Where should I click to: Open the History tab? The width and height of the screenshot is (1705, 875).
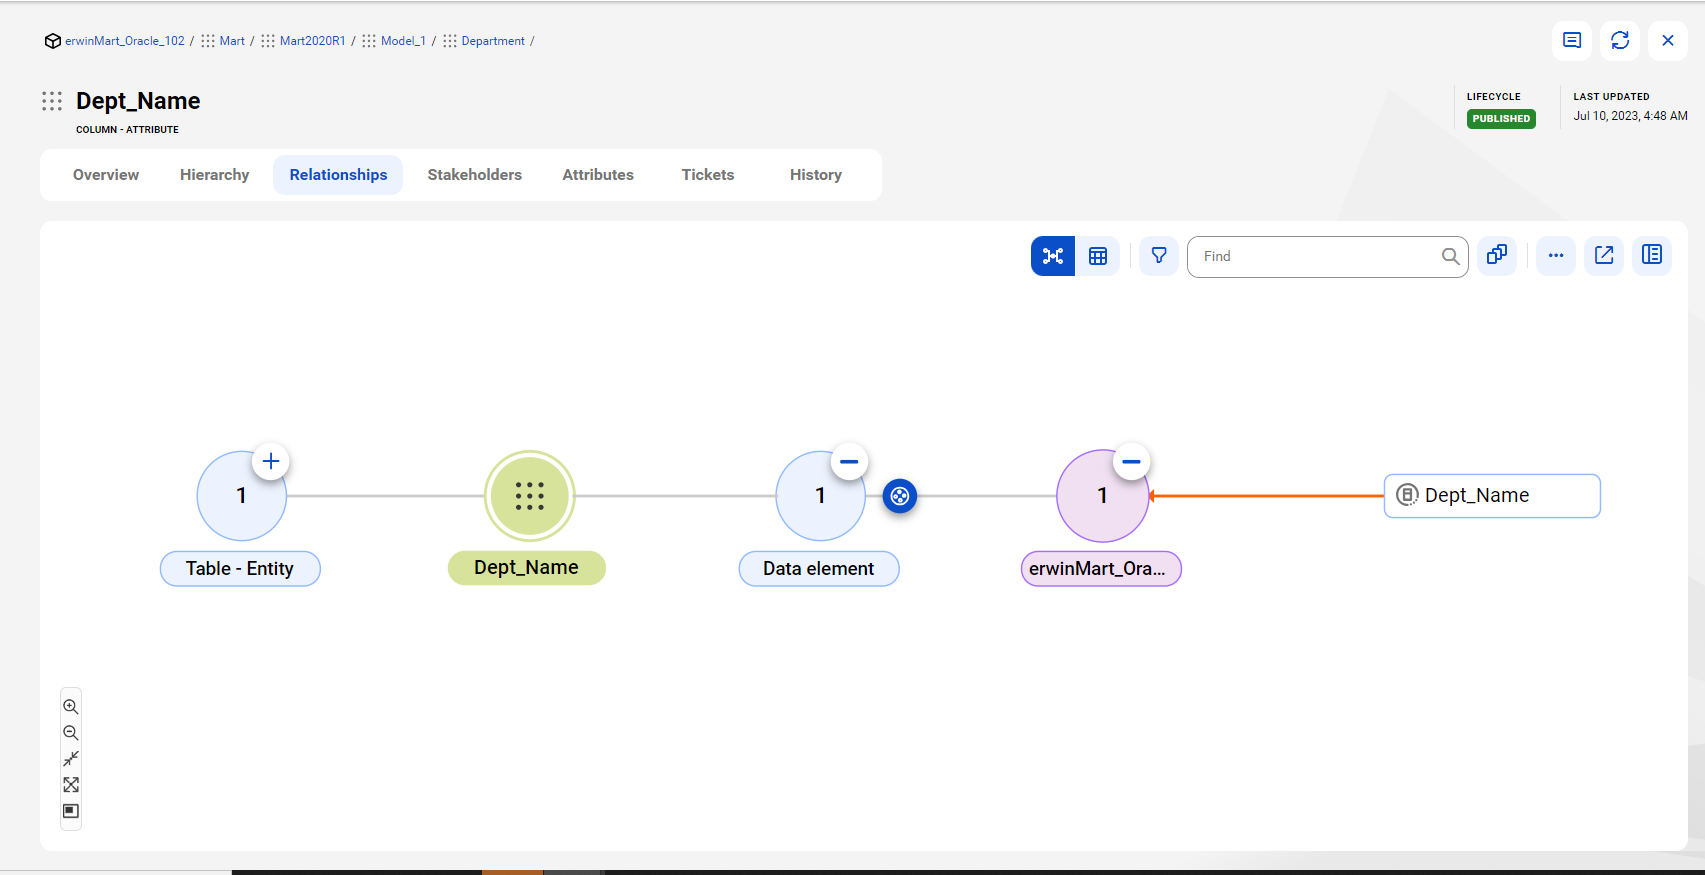[x=816, y=175]
